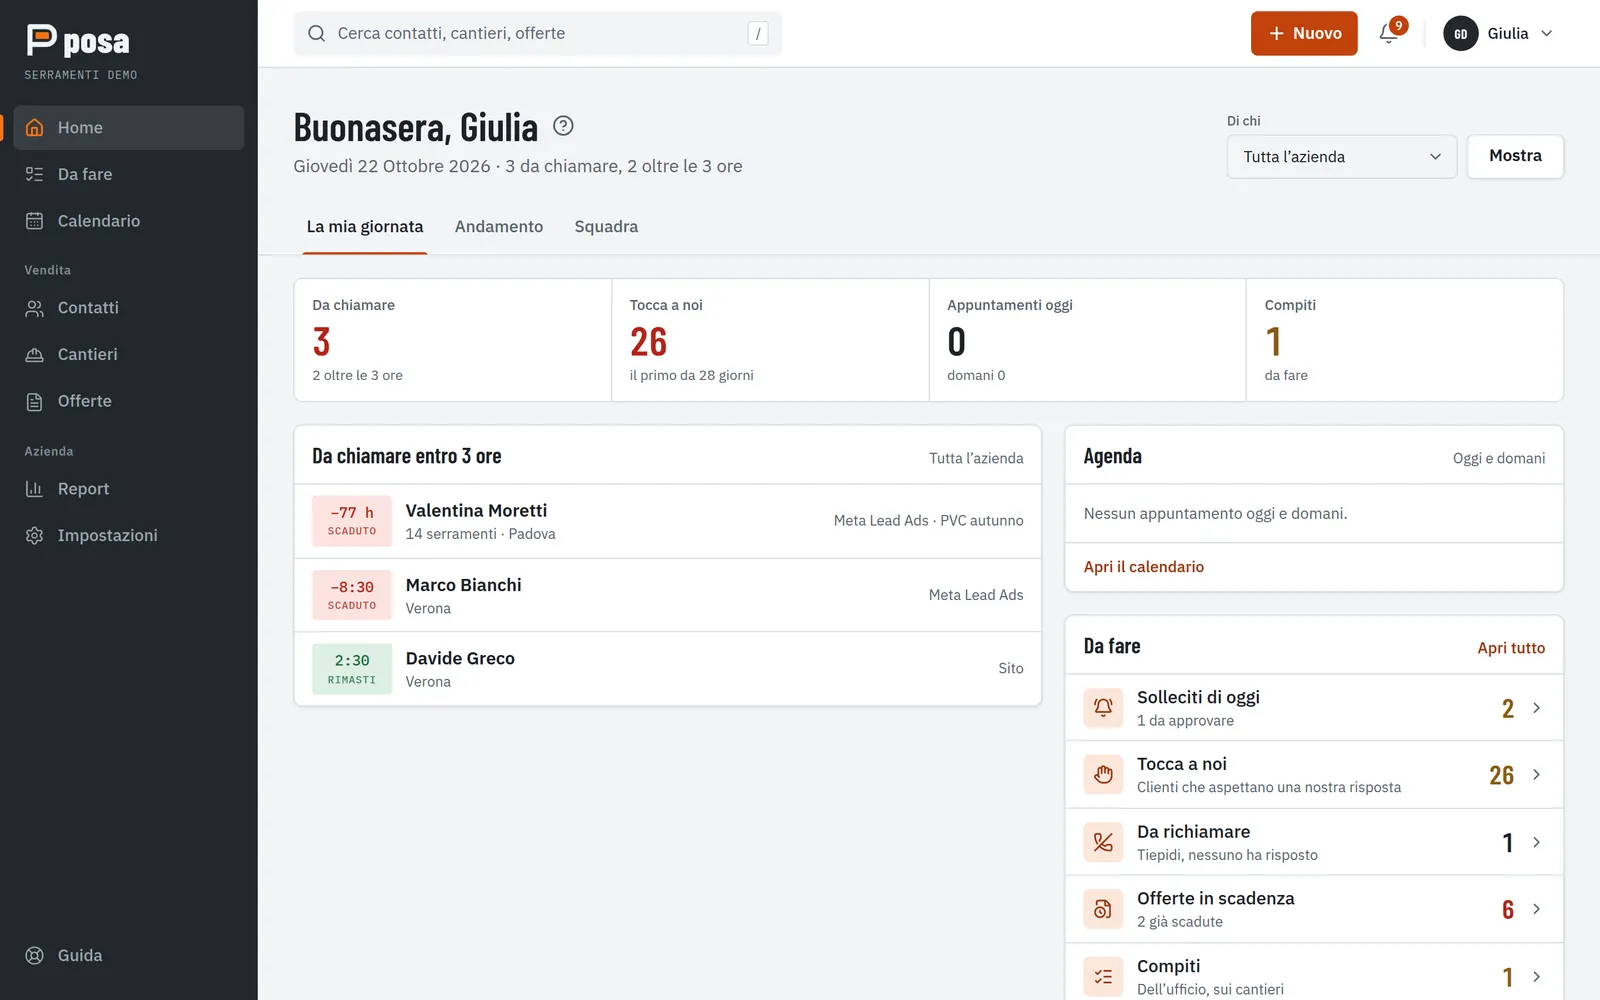Open the Davide Greco call row

pyautogui.click(x=668, y=669)
